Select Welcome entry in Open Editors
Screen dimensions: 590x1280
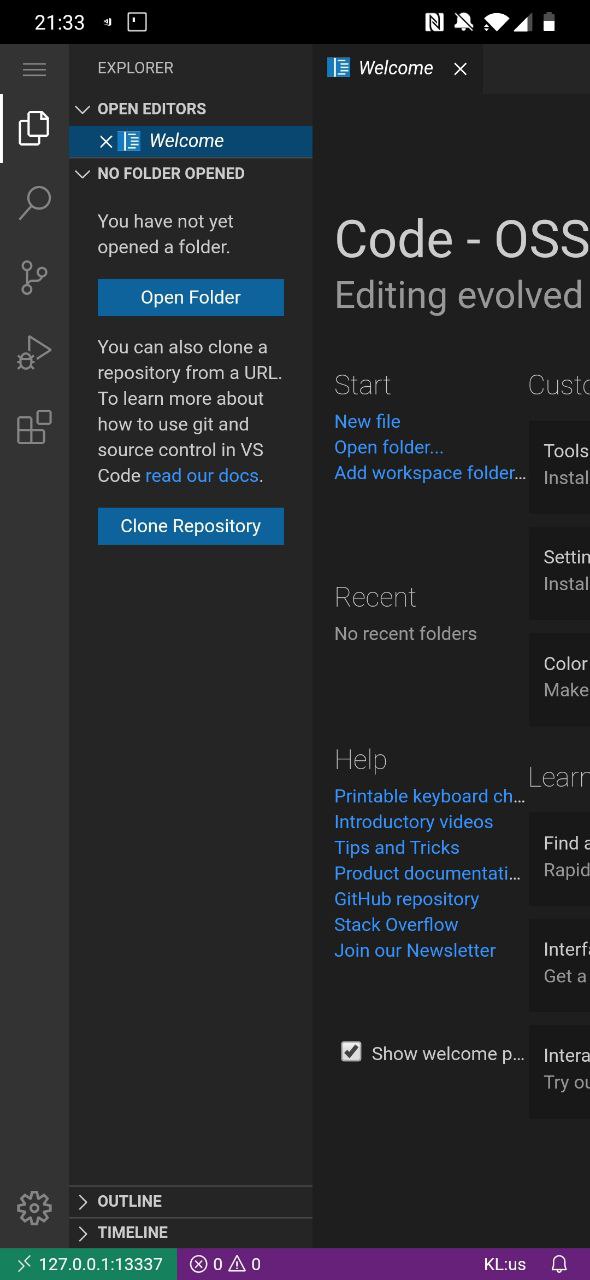190,142
